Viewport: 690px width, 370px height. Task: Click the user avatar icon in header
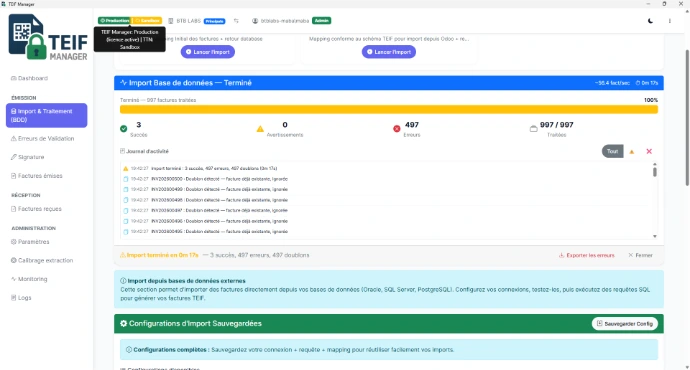coord(255,21)
